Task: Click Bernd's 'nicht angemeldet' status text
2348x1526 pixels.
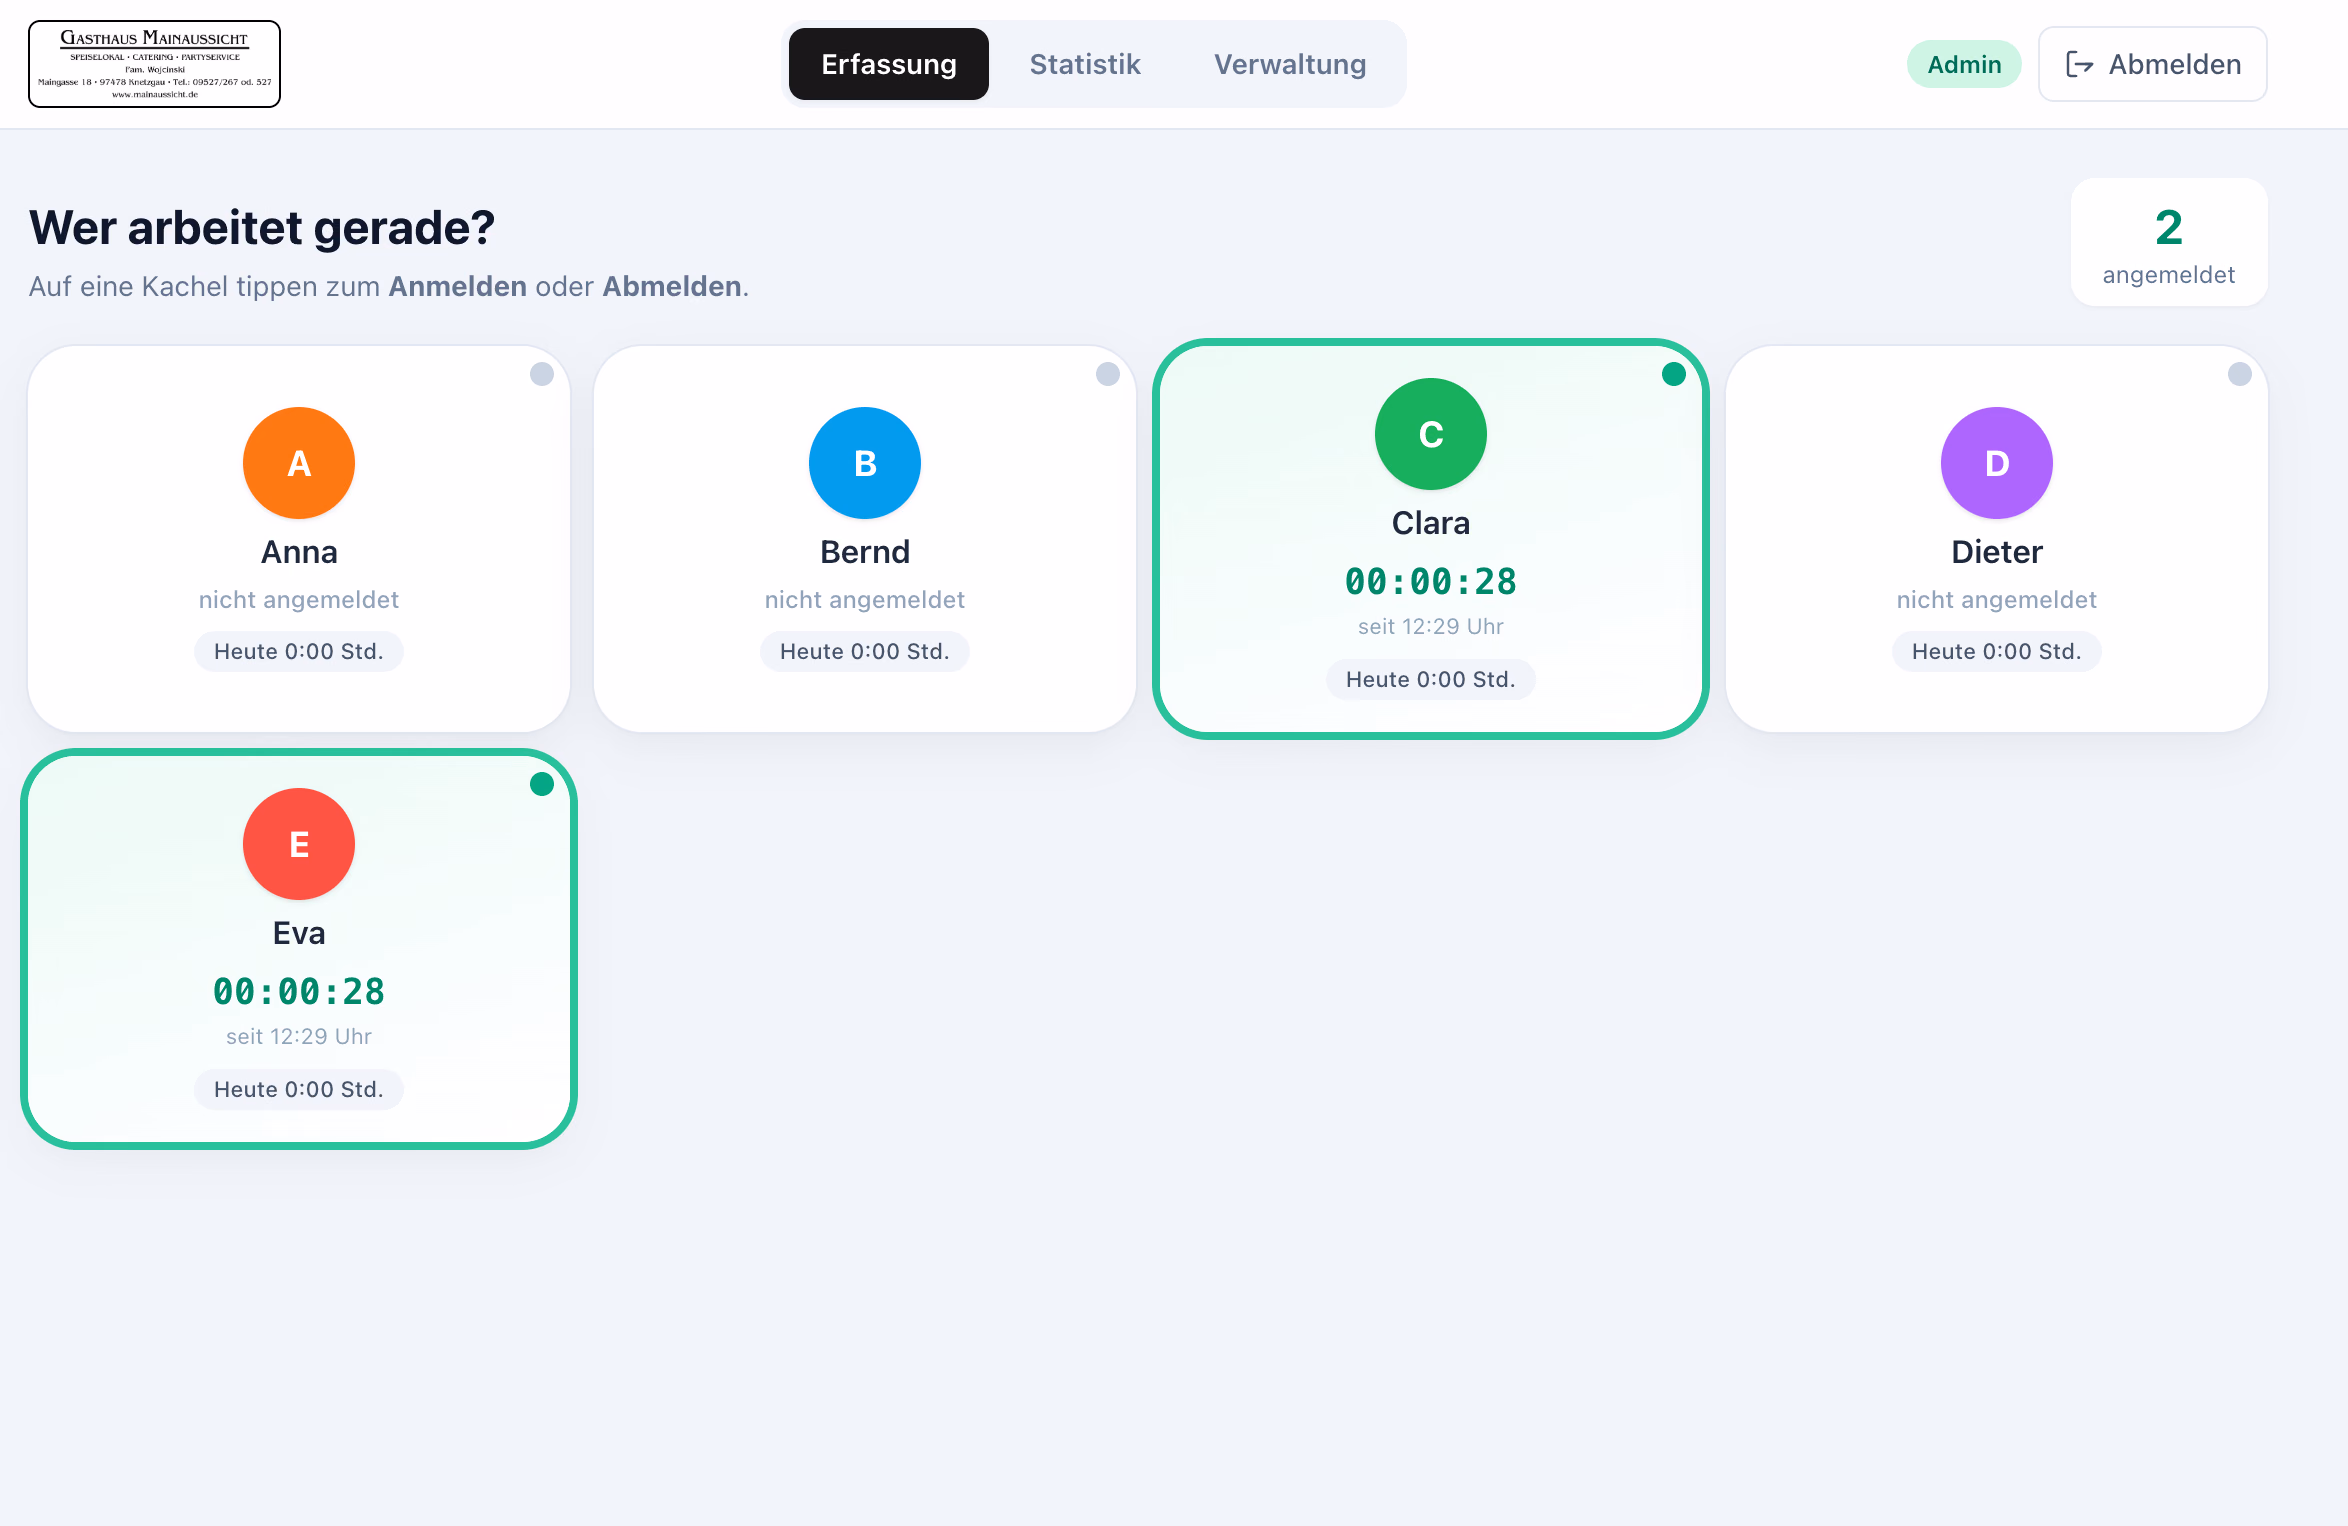Action: point(865,600)
